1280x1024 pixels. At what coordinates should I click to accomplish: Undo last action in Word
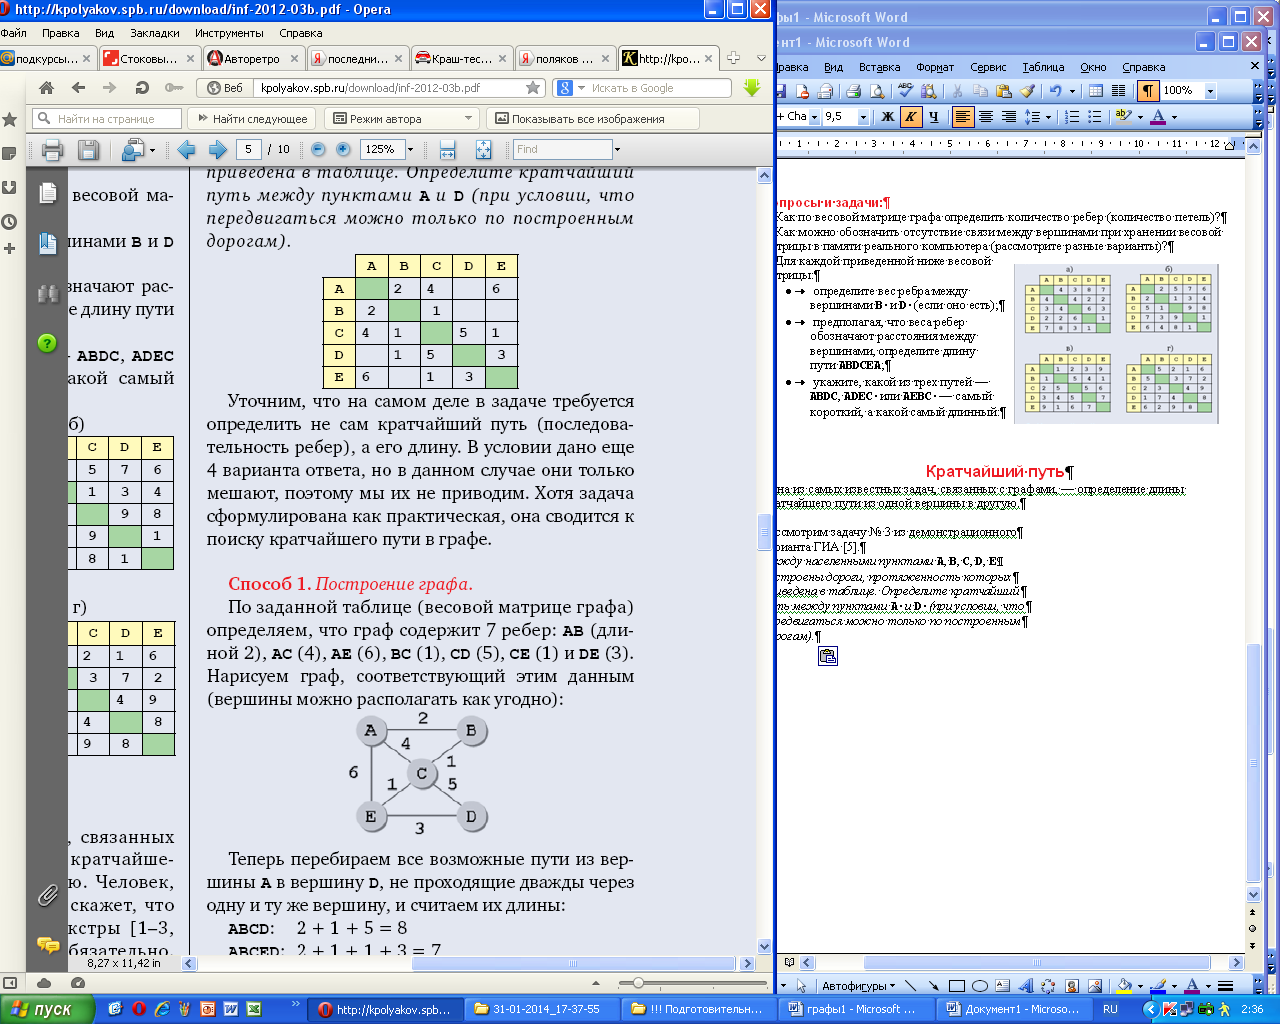[1055, 90]
